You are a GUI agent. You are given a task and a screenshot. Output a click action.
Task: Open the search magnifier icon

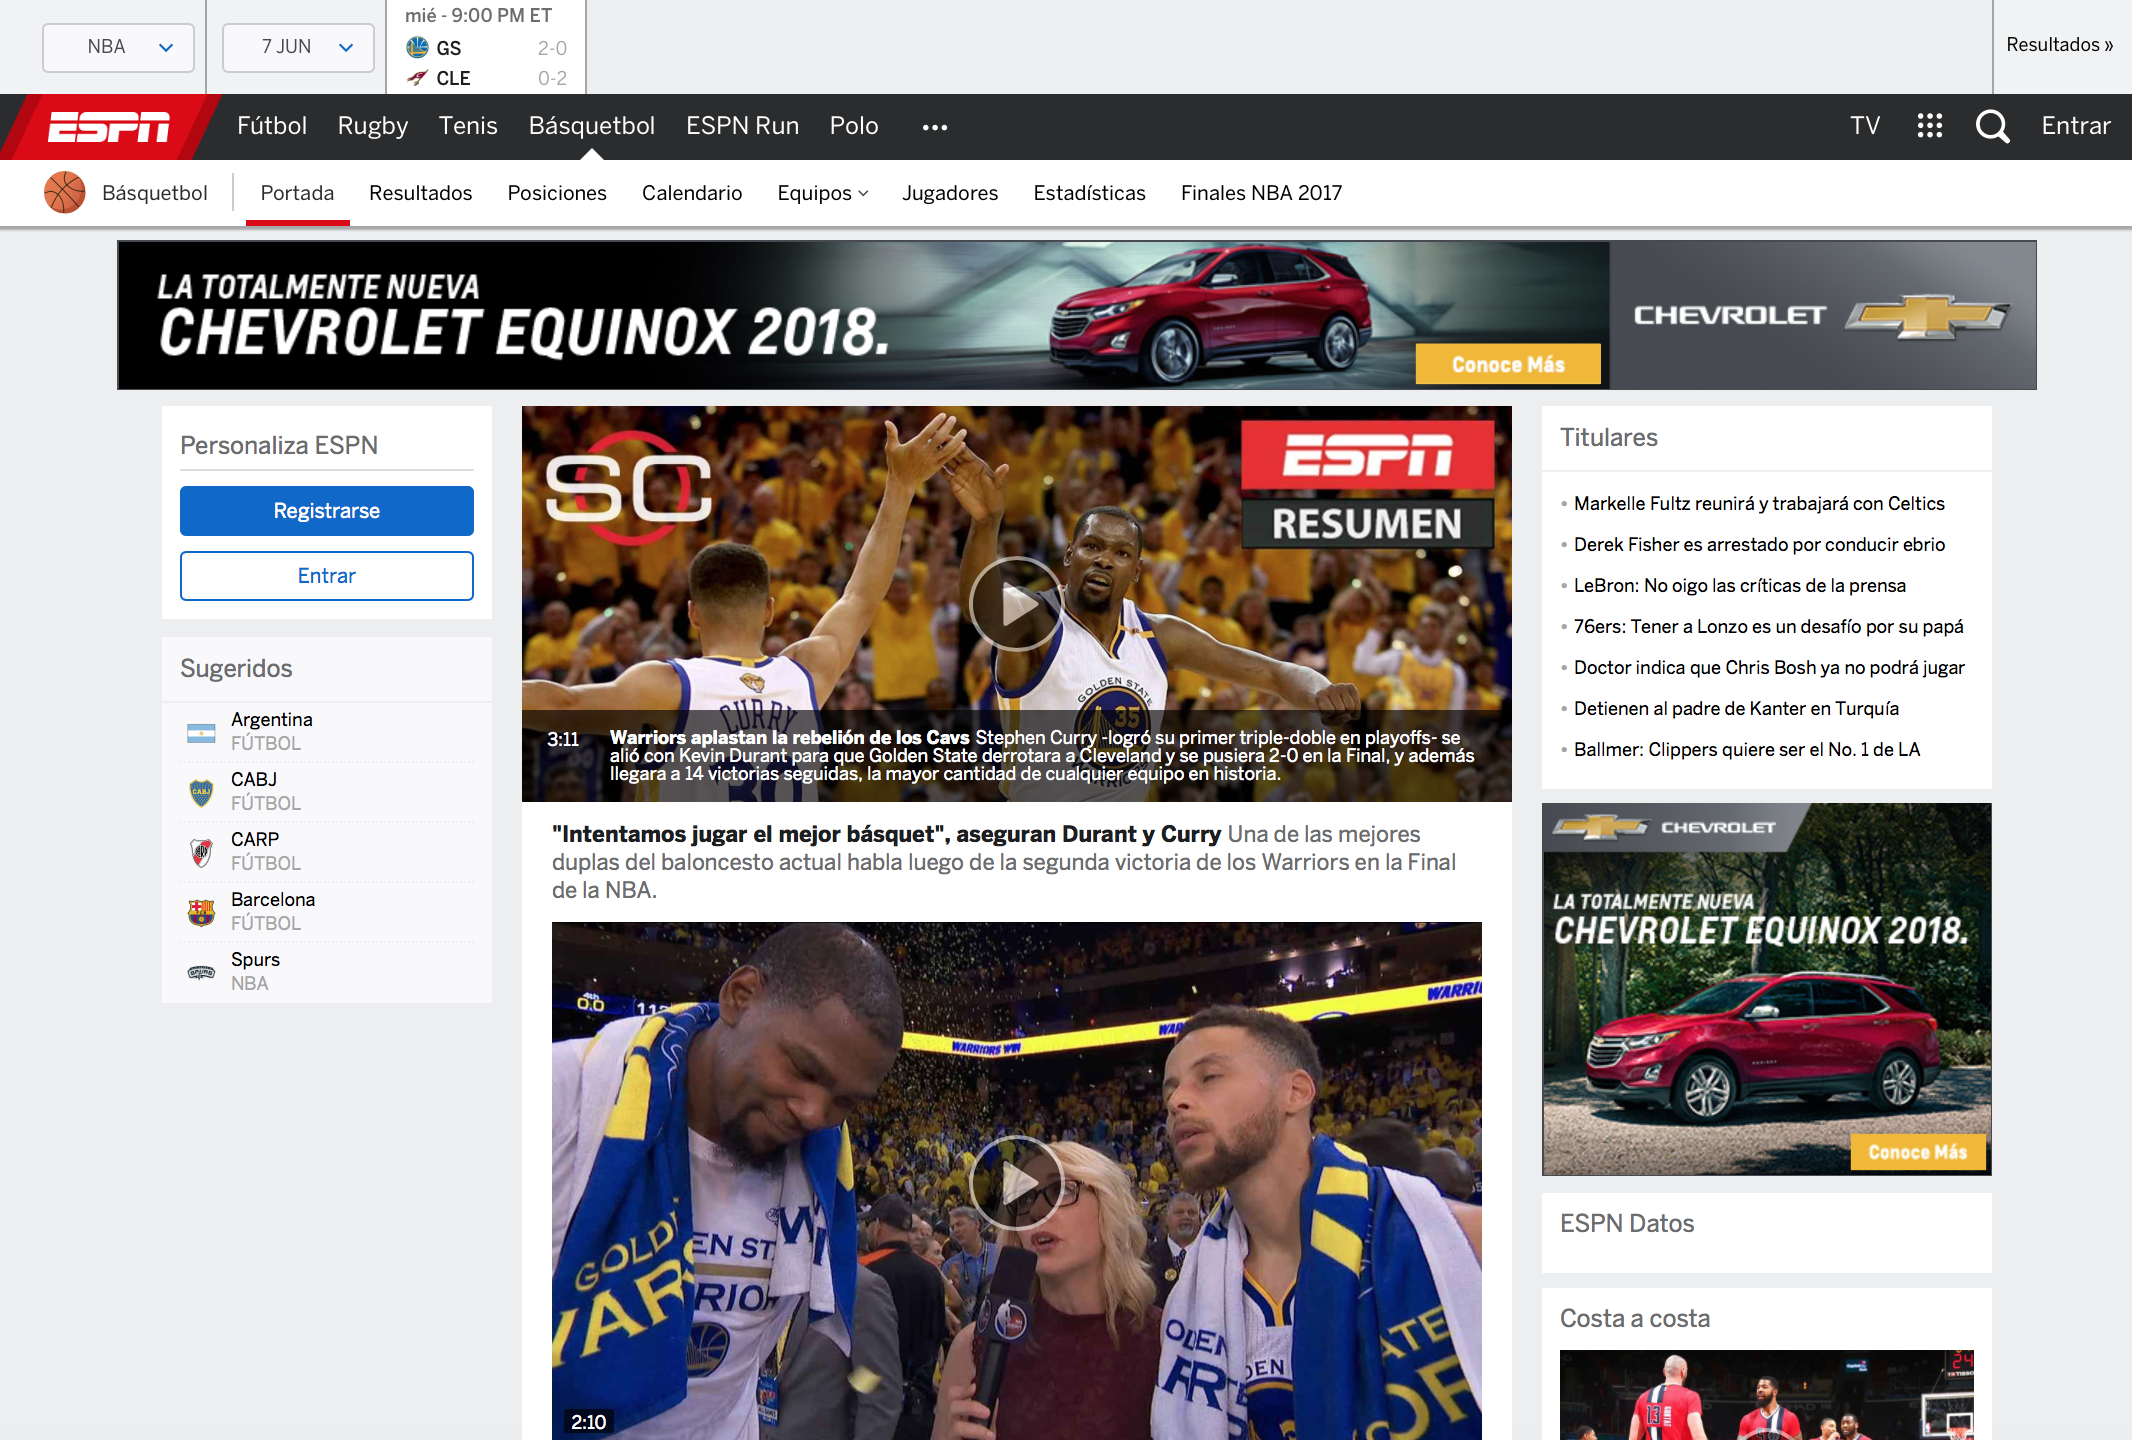1992,126
